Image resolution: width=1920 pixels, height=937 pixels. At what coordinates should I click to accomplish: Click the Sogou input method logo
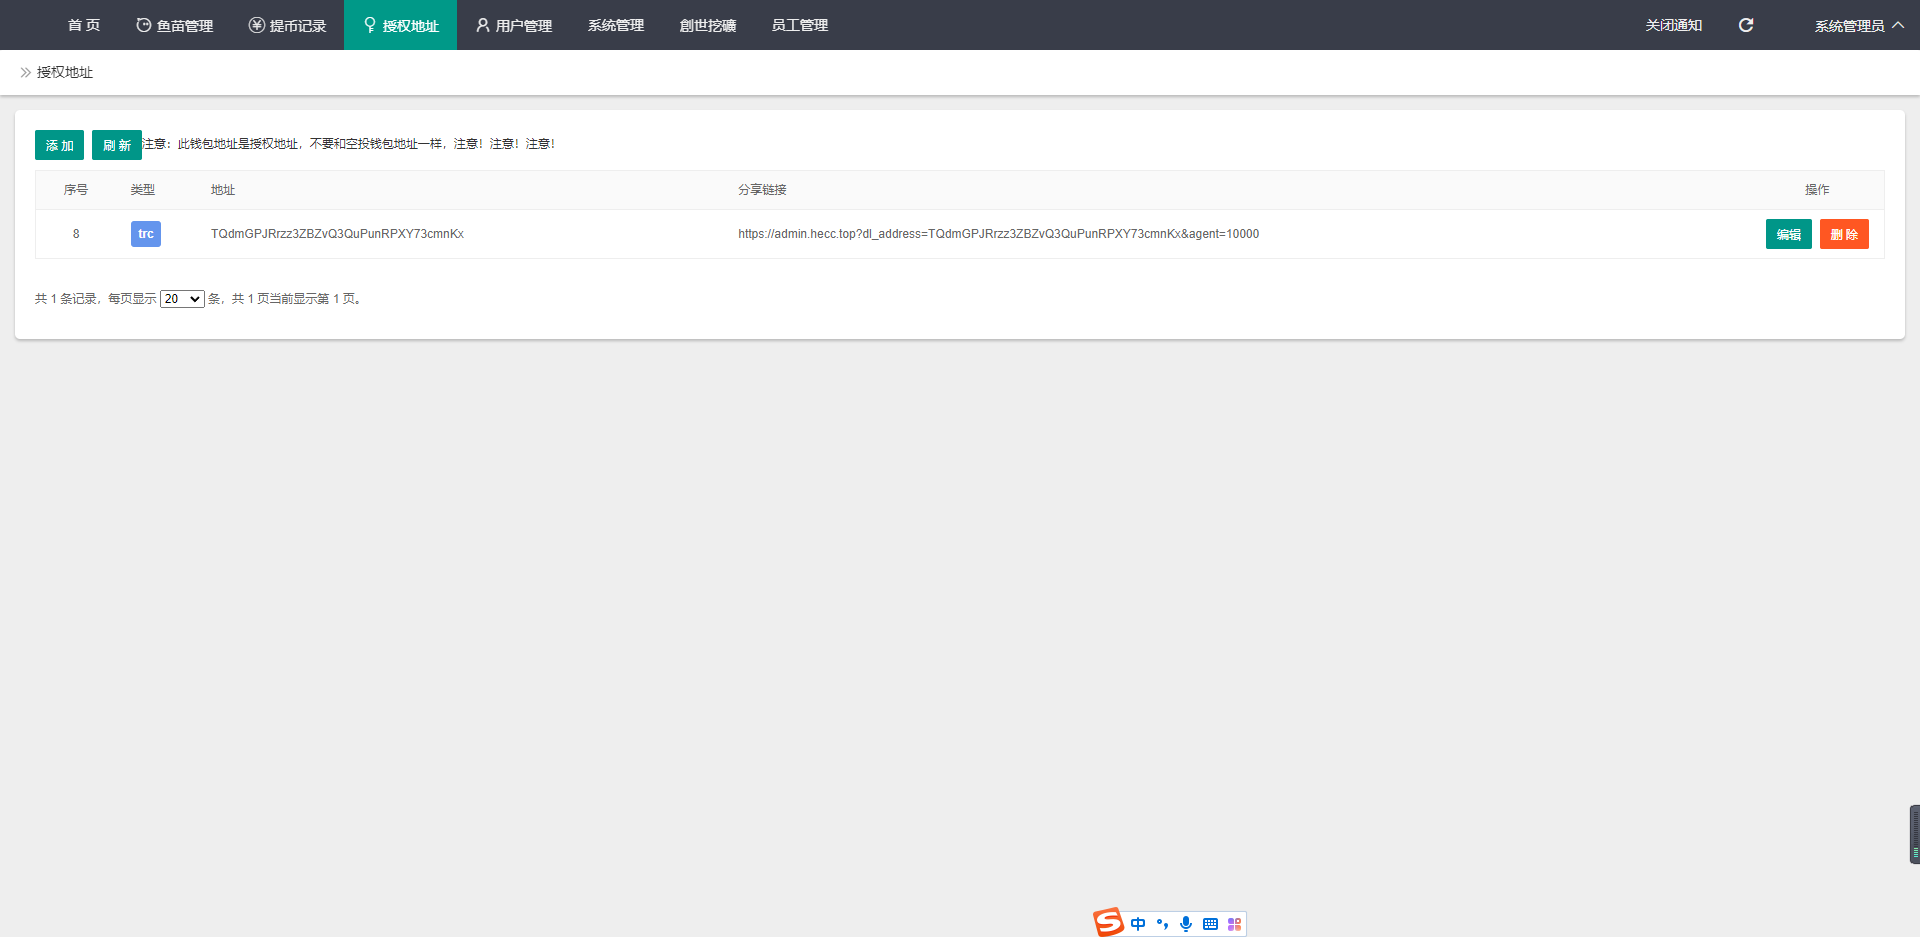(x=1108, y=922)
